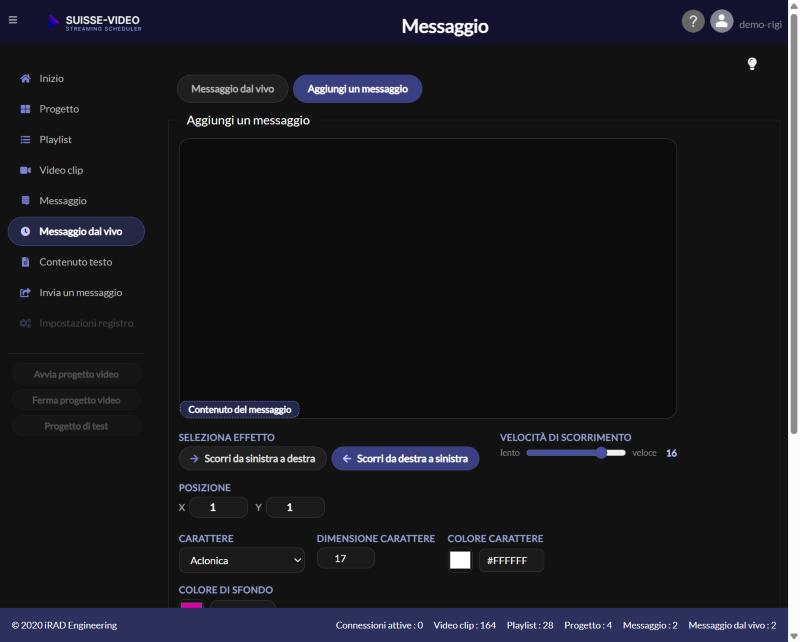Viewport: 800px width, 642px height.
Task: Select the Aggiungi un messaggio tab
Action: pos(357,89)
